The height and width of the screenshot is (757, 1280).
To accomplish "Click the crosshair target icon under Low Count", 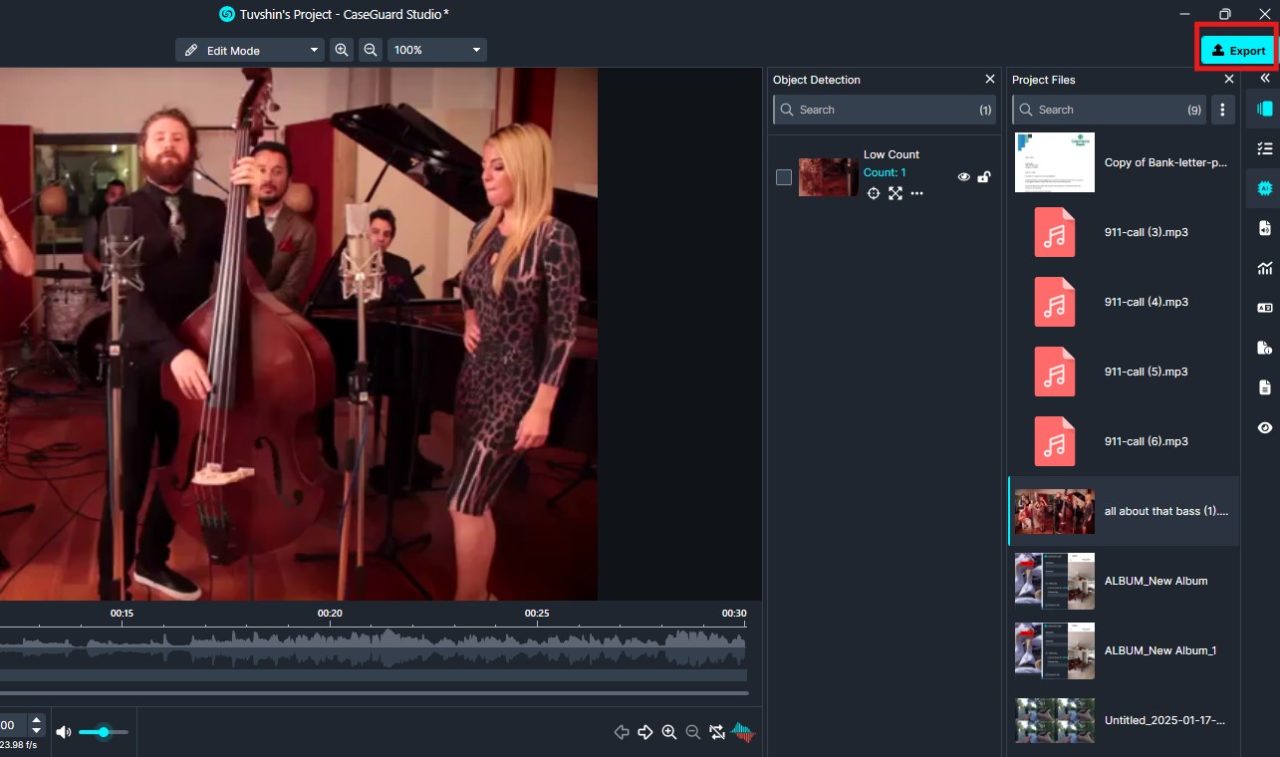I will (x=873, y=193).
